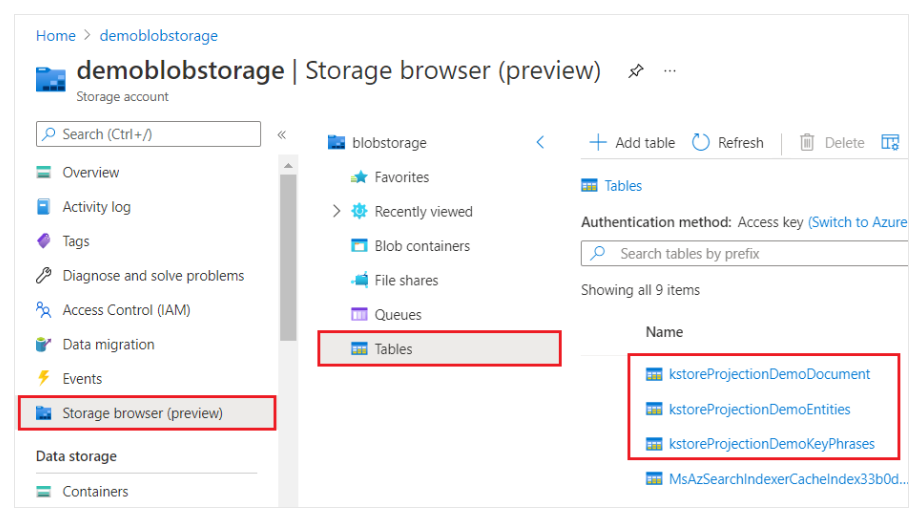
Task: Expand the Recently viewed node
Action: coord(336,212)
